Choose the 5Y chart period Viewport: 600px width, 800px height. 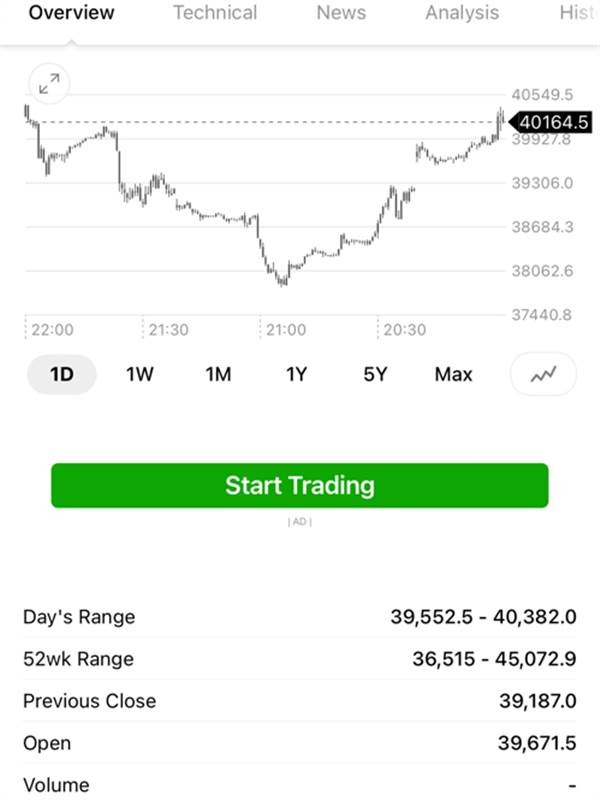(375, 374)
